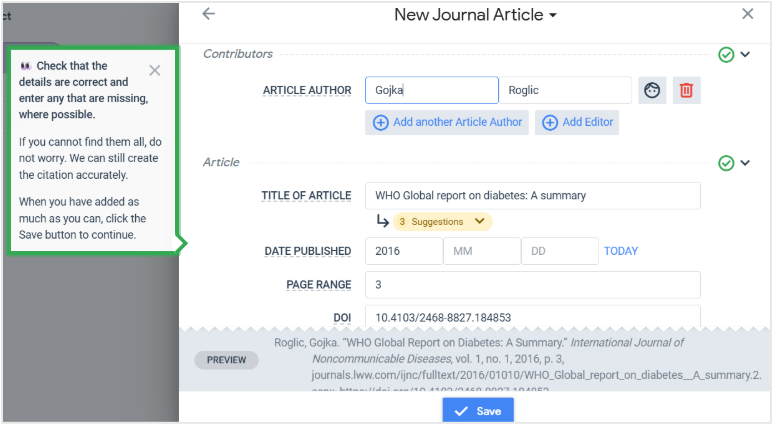774x426 pixels.
Task: Edit the author last name Roglic field
Action: coord(565,90)
